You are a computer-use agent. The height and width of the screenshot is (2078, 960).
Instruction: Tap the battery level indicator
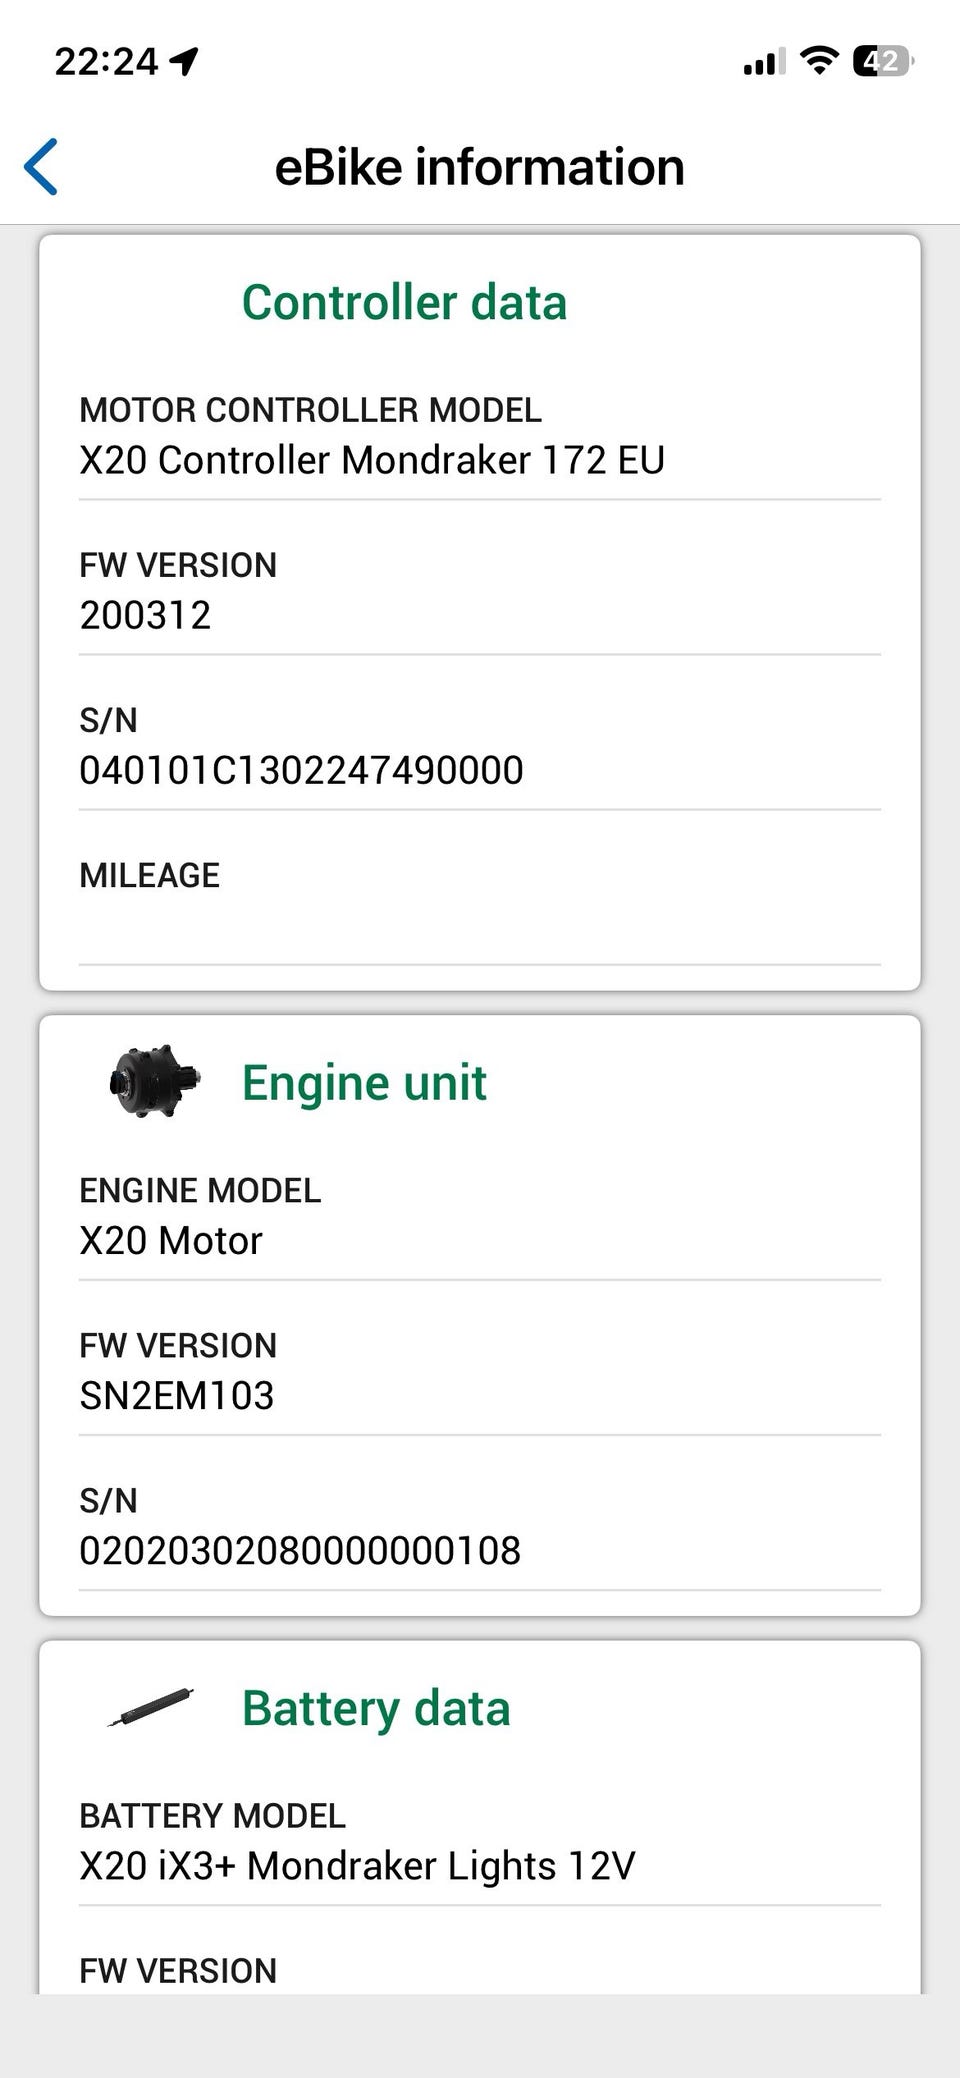point(882,61)
